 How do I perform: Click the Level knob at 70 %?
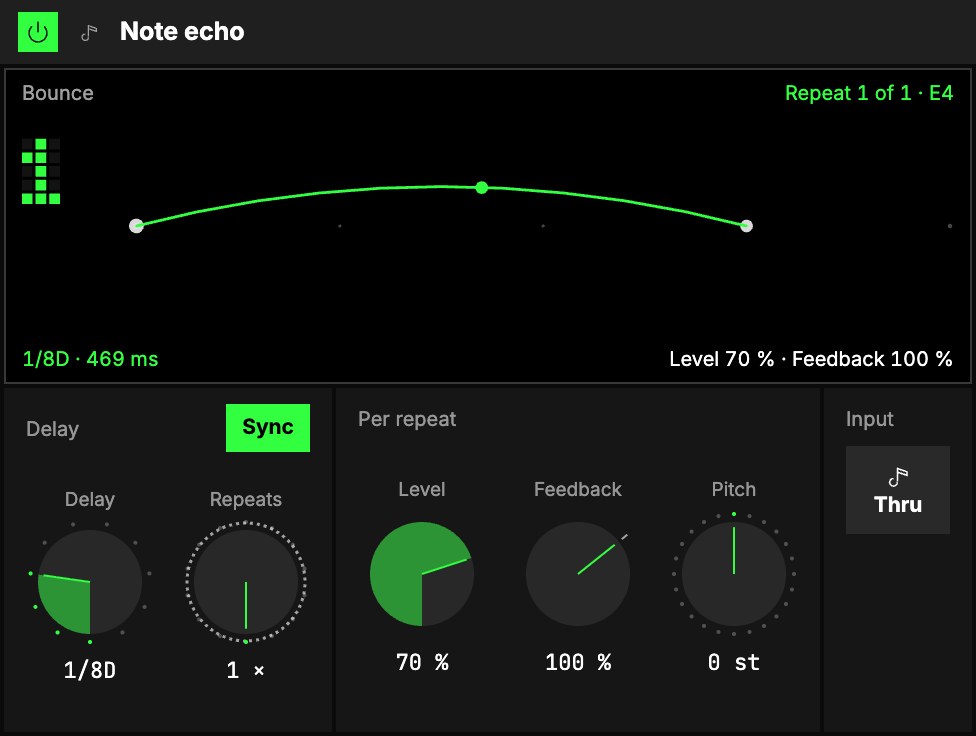pyautogui.click(x=422, y=574)
